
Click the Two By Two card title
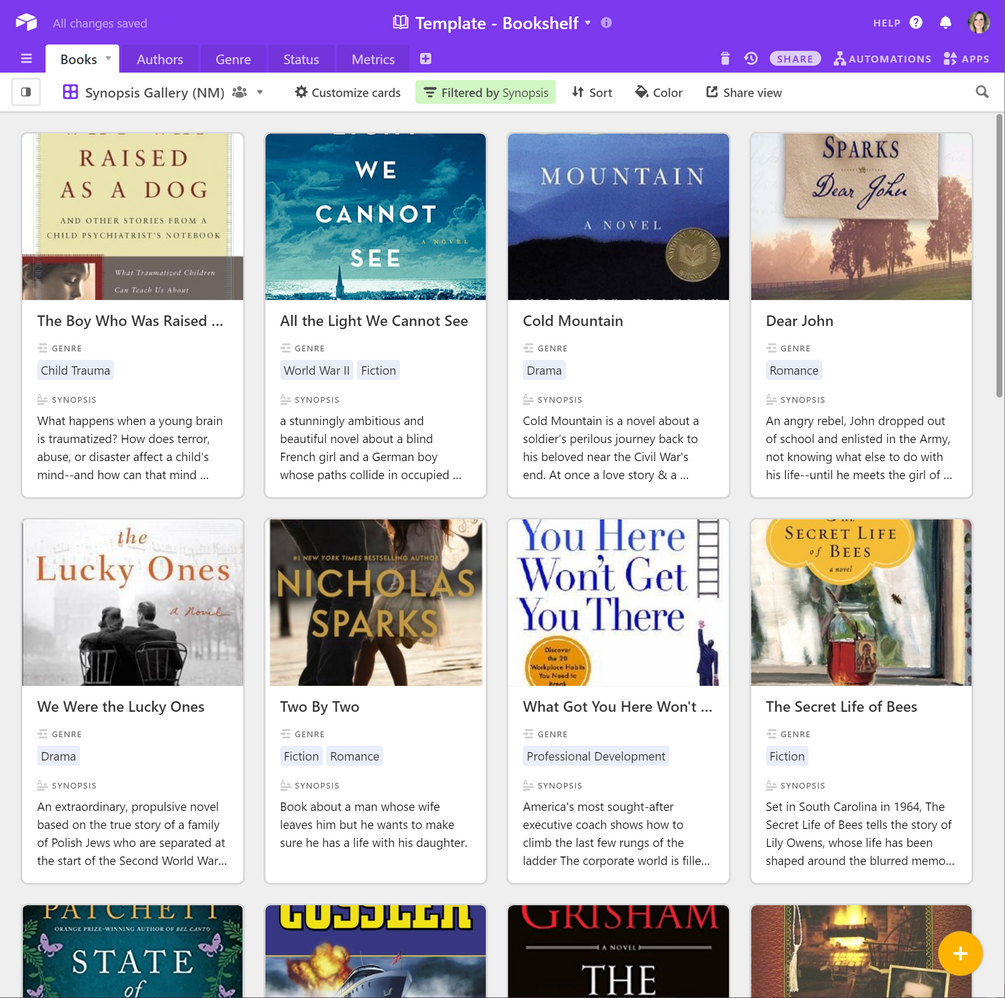tap(319, 706)
